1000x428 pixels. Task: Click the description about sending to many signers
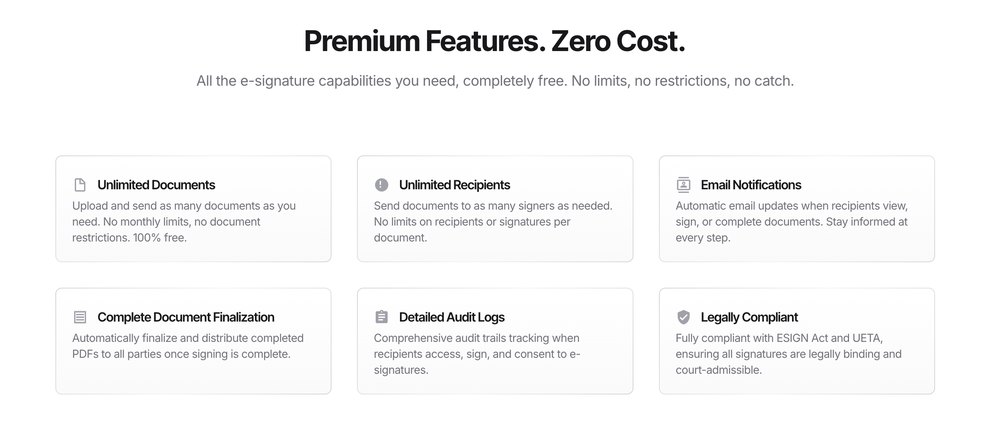tap(493, 222)
